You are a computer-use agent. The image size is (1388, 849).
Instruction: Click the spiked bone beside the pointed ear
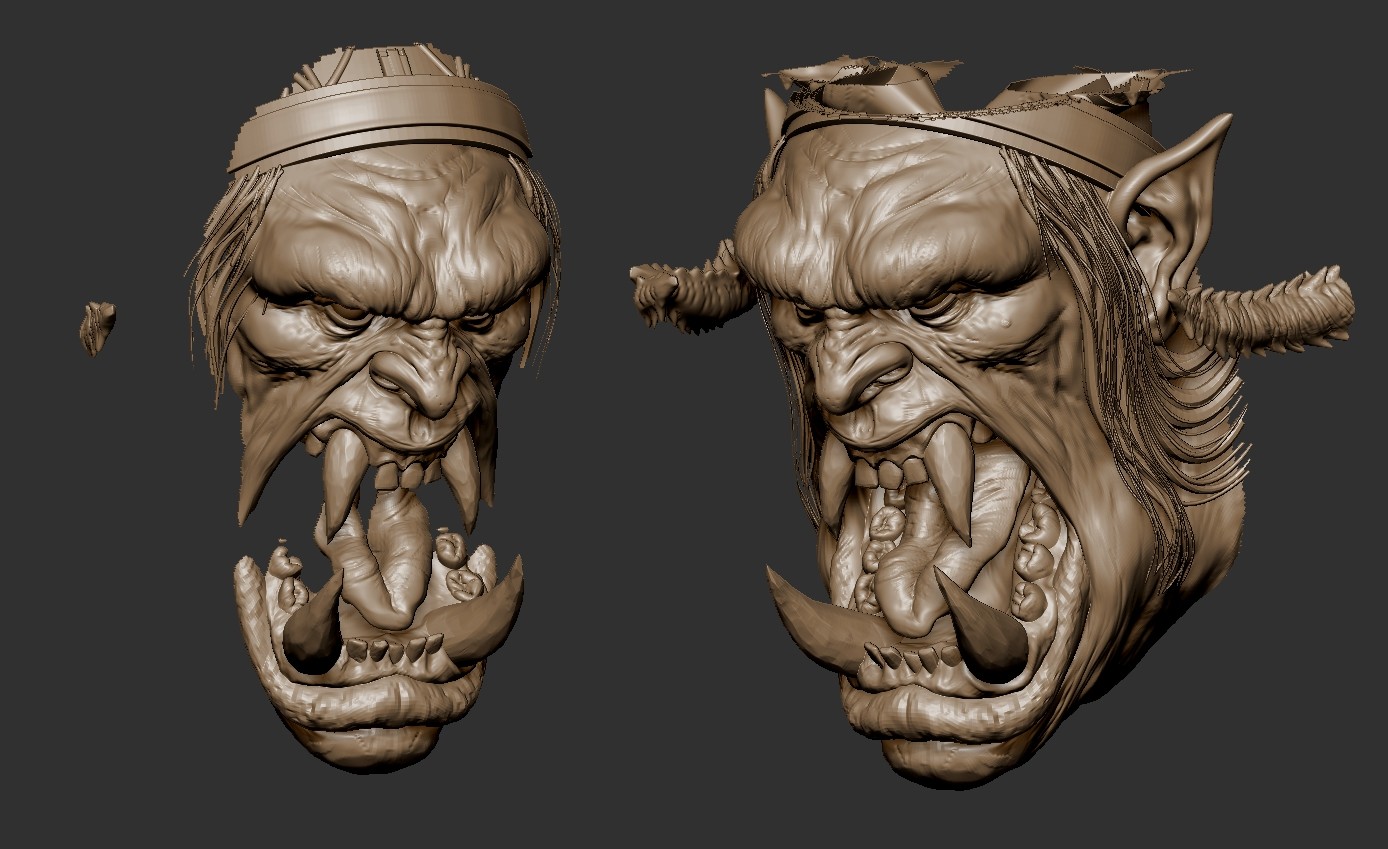click(1265, 310)
